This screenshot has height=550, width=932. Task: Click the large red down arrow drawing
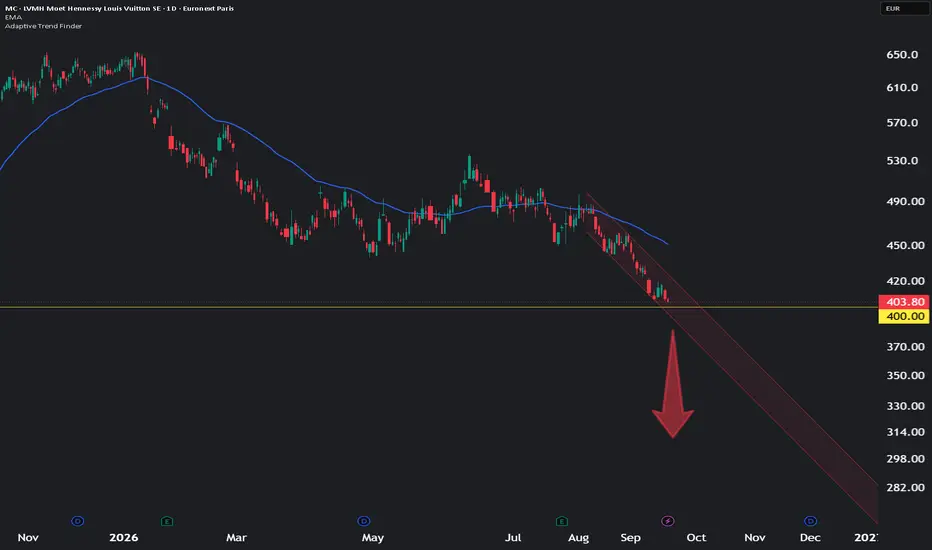[x=673, y=385]
